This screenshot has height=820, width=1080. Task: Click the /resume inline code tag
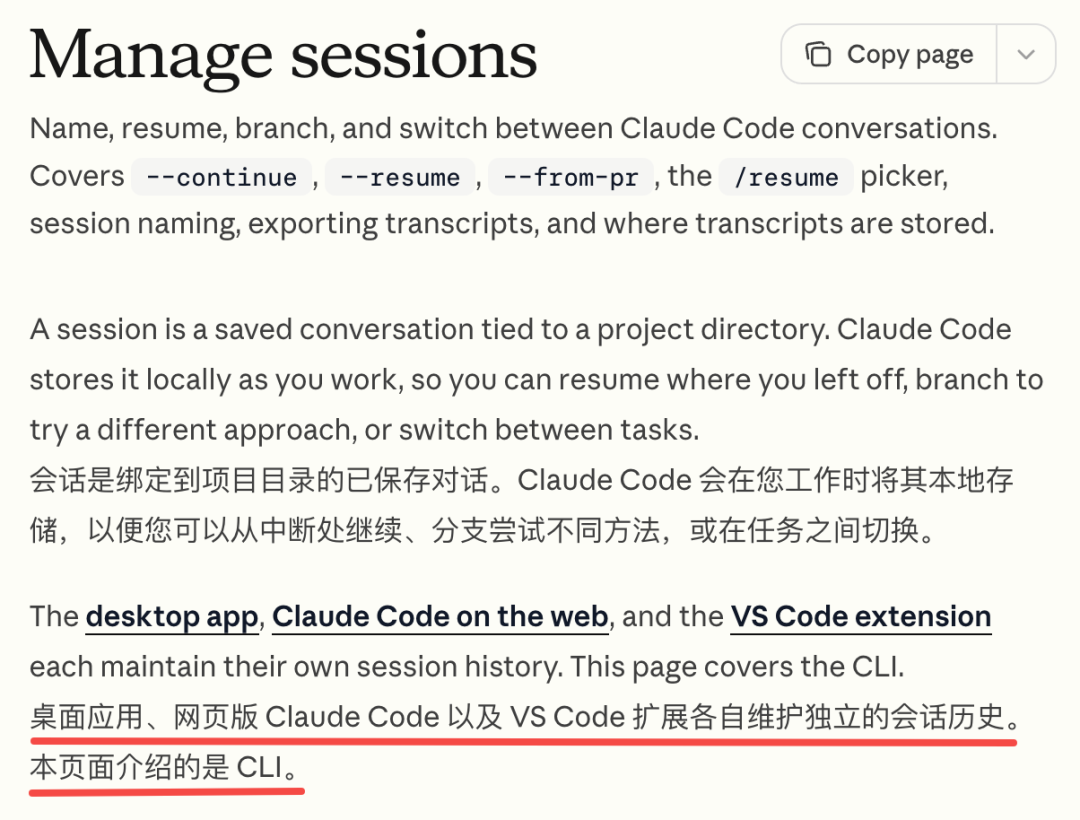pyautogui.click(x=787, y=177)
